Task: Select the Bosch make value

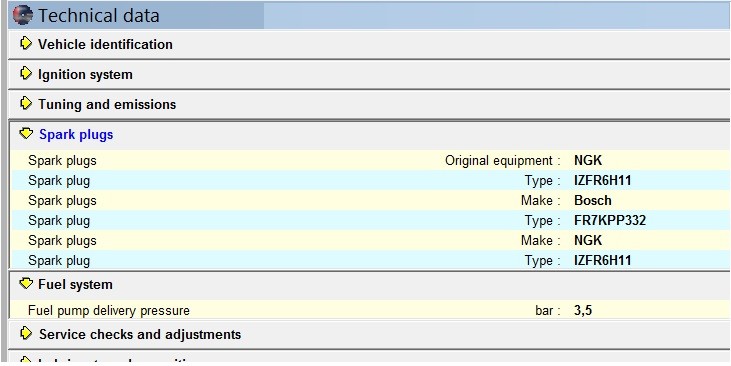Action: coord(593,200)
